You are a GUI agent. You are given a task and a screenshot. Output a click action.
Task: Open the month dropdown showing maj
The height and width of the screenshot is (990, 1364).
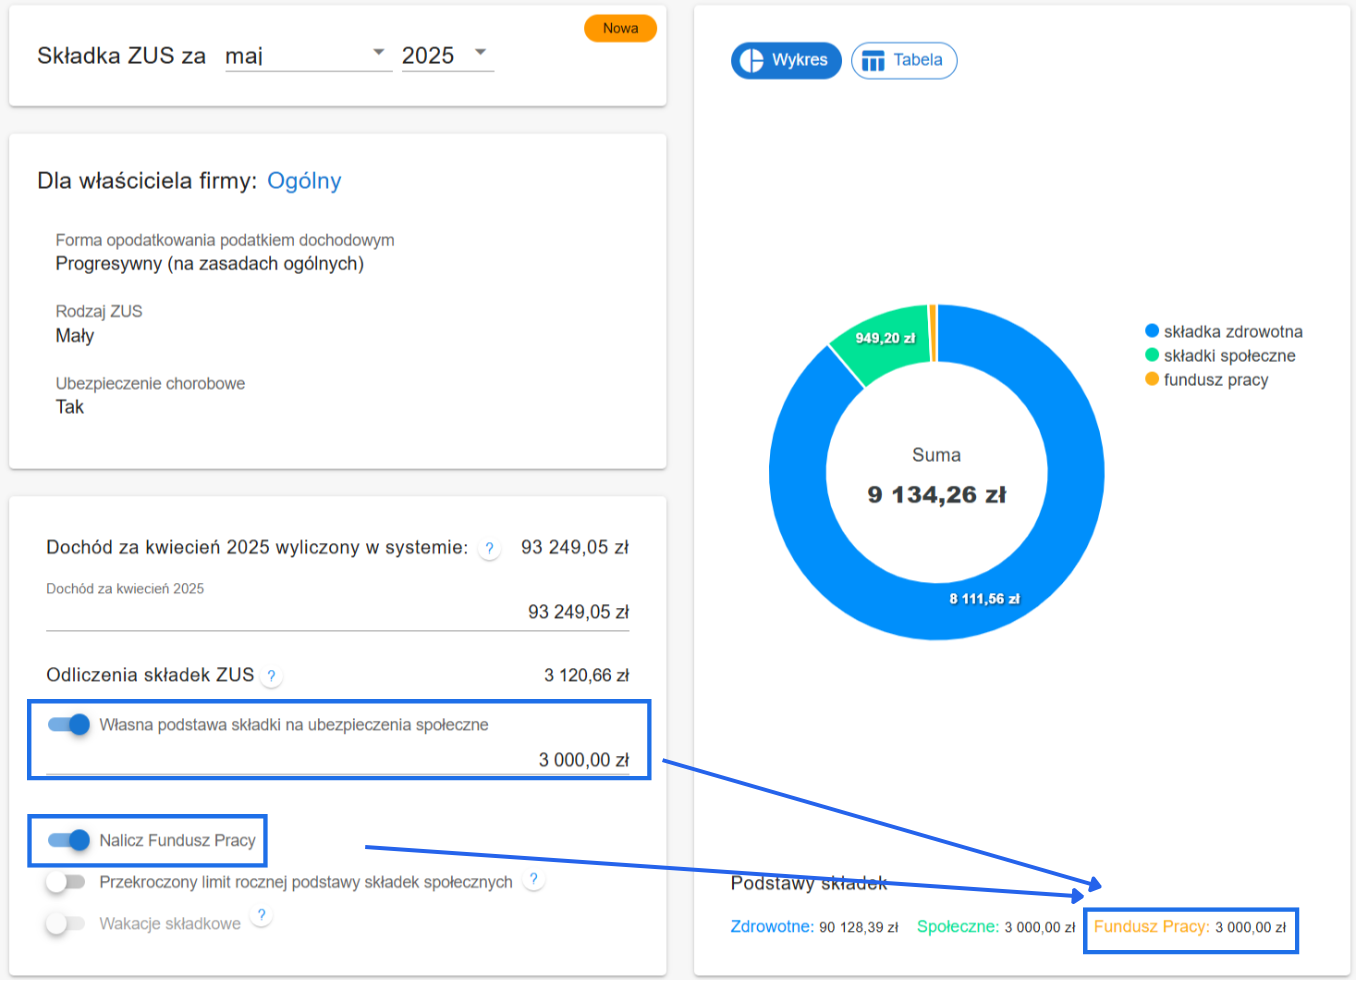[307, 55]
